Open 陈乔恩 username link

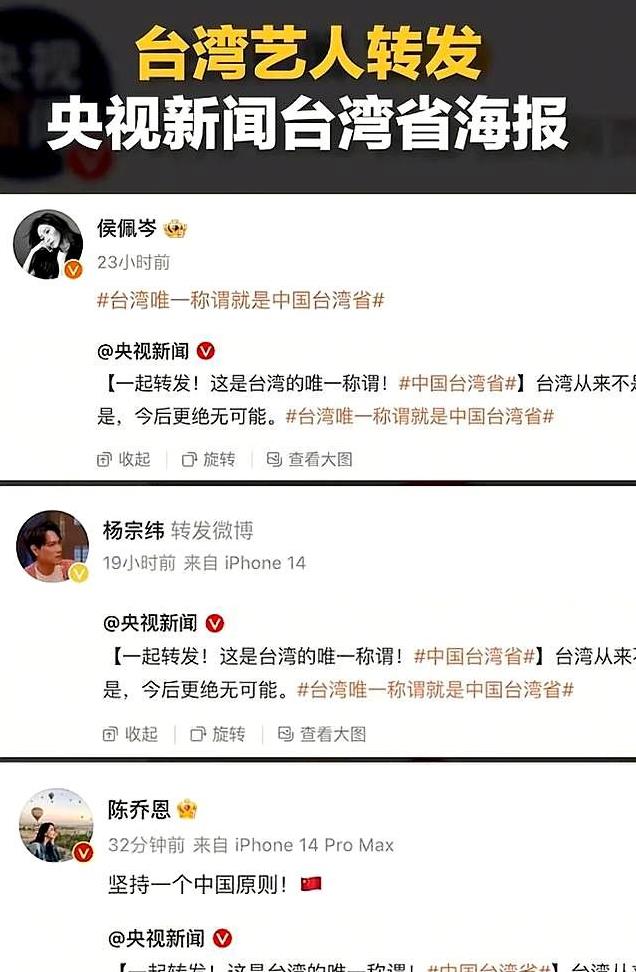(139, 809)
